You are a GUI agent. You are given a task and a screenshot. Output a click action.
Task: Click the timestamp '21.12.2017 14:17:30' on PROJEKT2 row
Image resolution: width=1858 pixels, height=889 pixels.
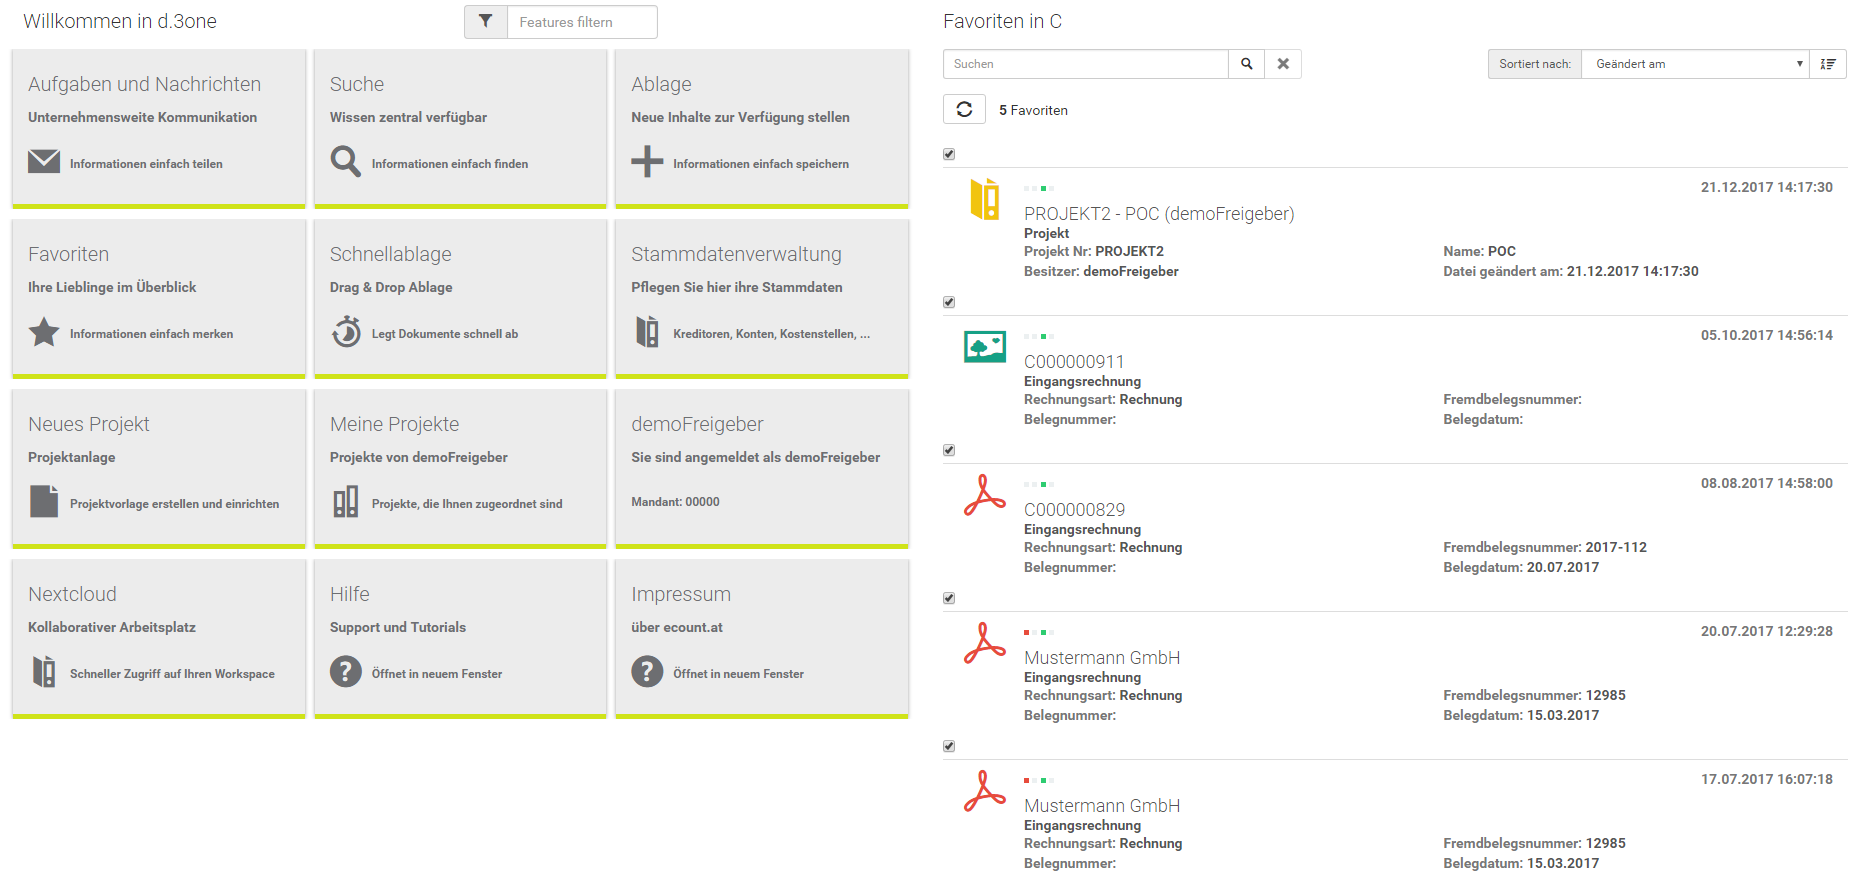coord(1767,187)
